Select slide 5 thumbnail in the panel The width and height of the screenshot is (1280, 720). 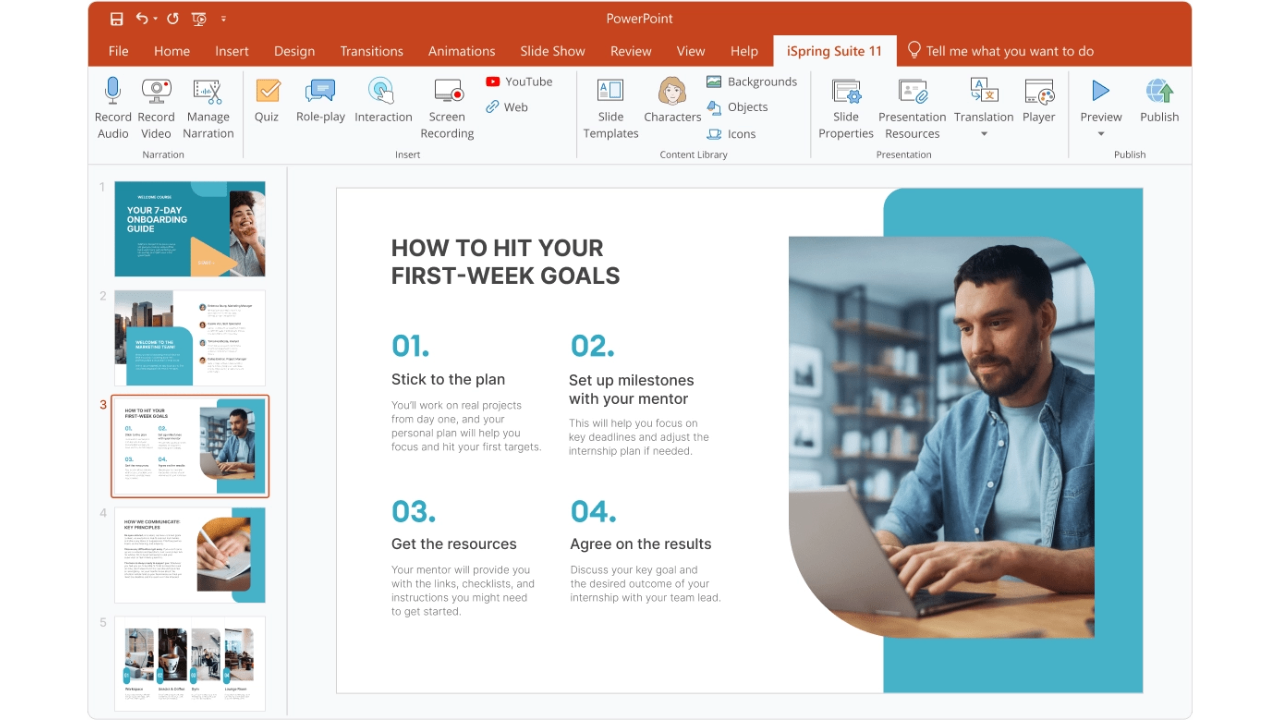coord(189,663)
